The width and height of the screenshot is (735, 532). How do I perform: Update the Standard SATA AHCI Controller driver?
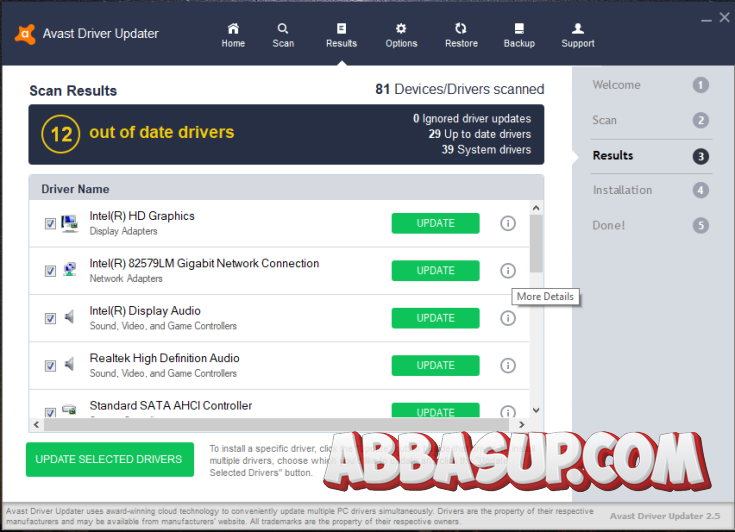[x=435, y=410]
